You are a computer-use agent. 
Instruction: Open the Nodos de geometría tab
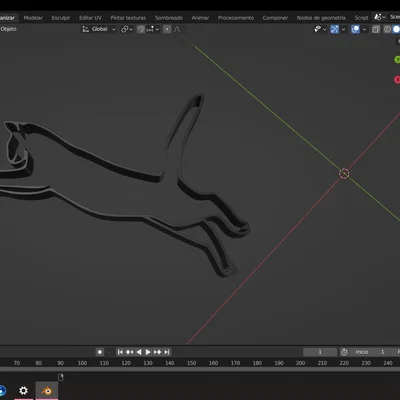[321, 18]
